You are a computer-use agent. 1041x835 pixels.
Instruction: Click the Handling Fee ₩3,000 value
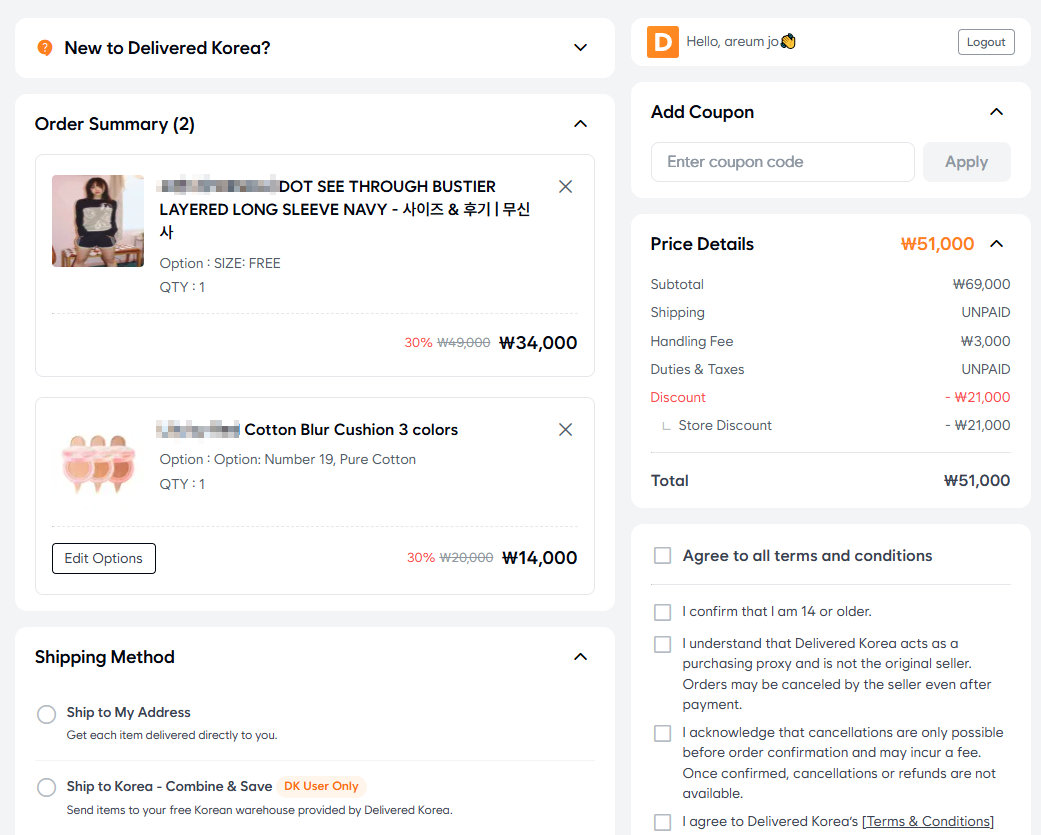coord(985,341)
